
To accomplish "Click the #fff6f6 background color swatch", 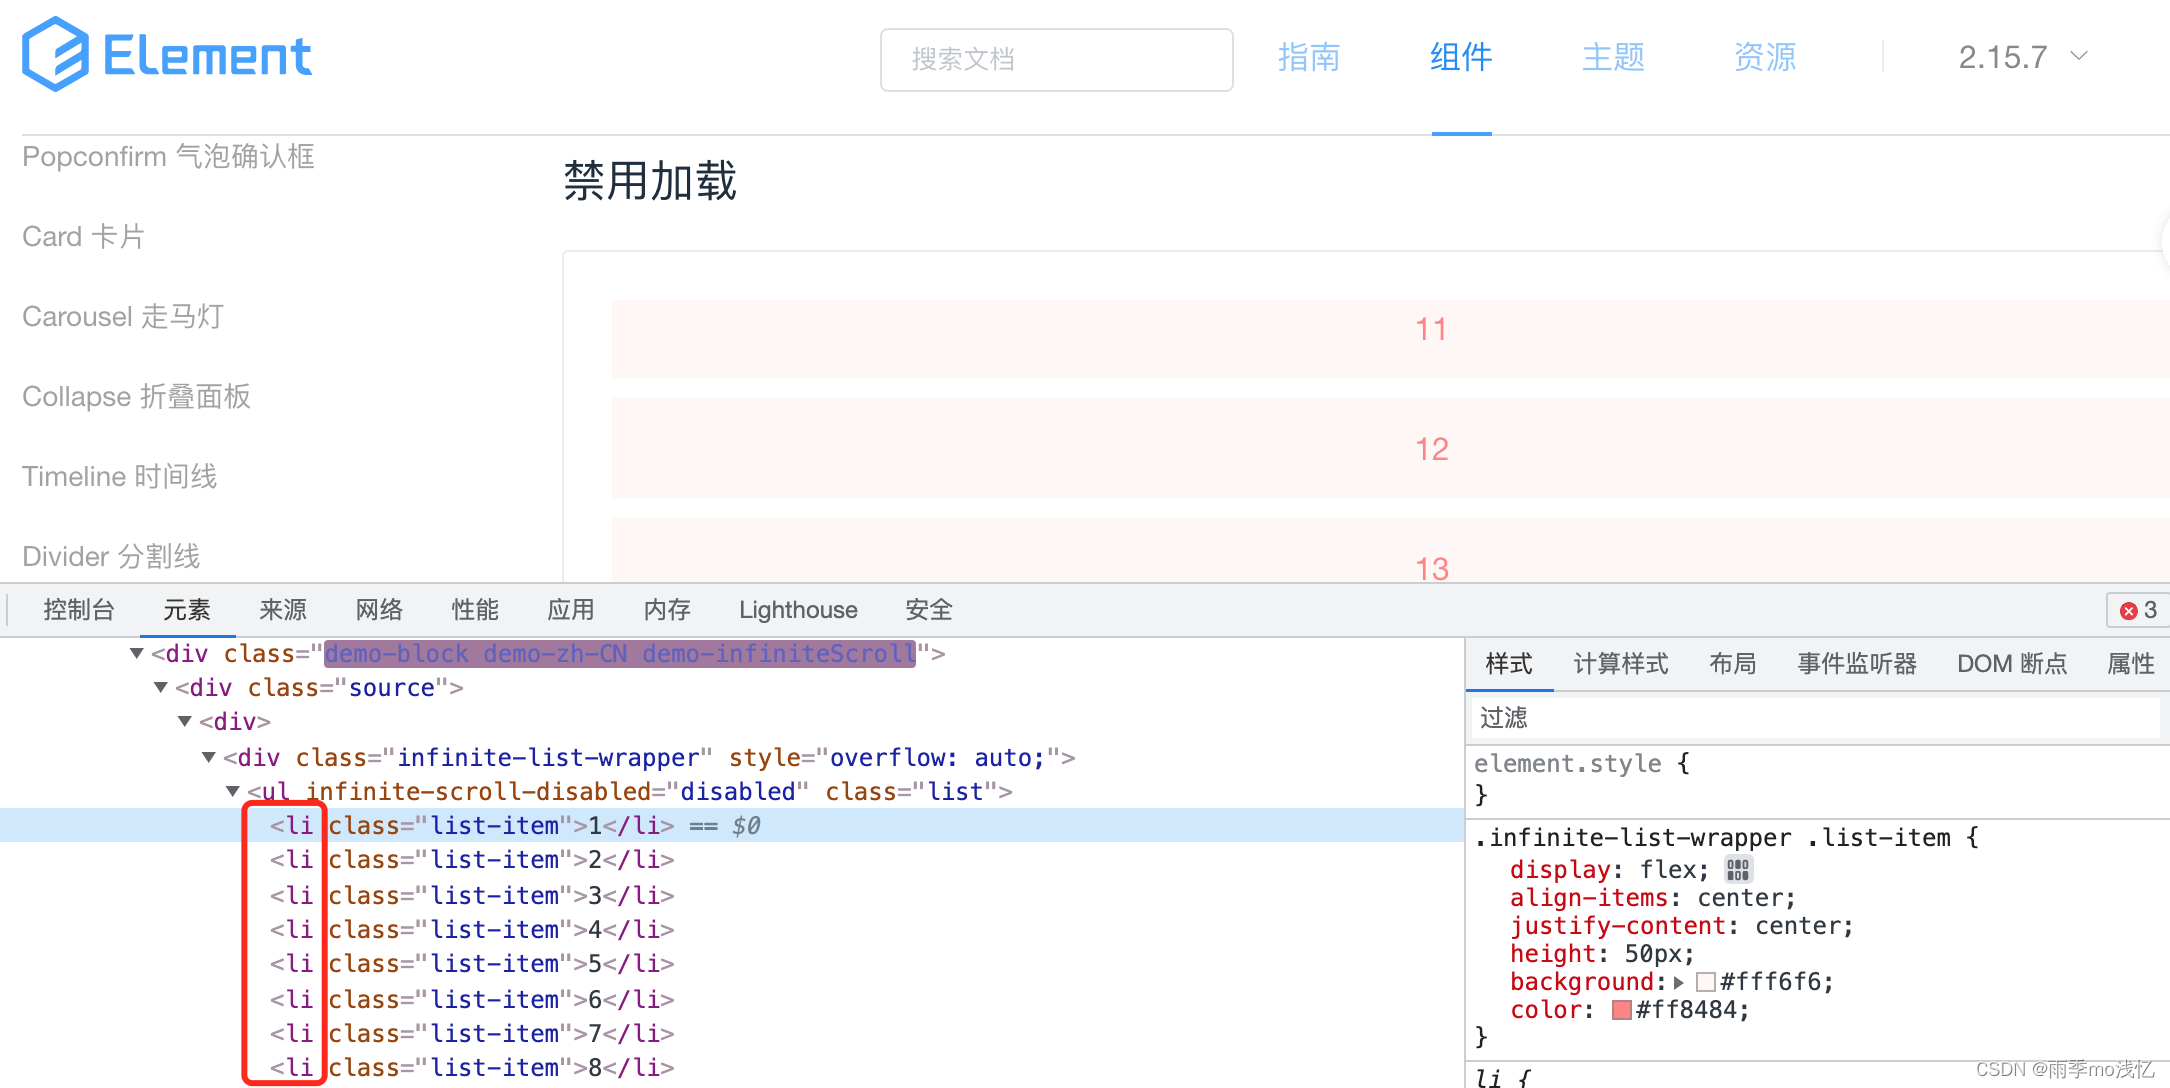I will tap(1706, 982).
